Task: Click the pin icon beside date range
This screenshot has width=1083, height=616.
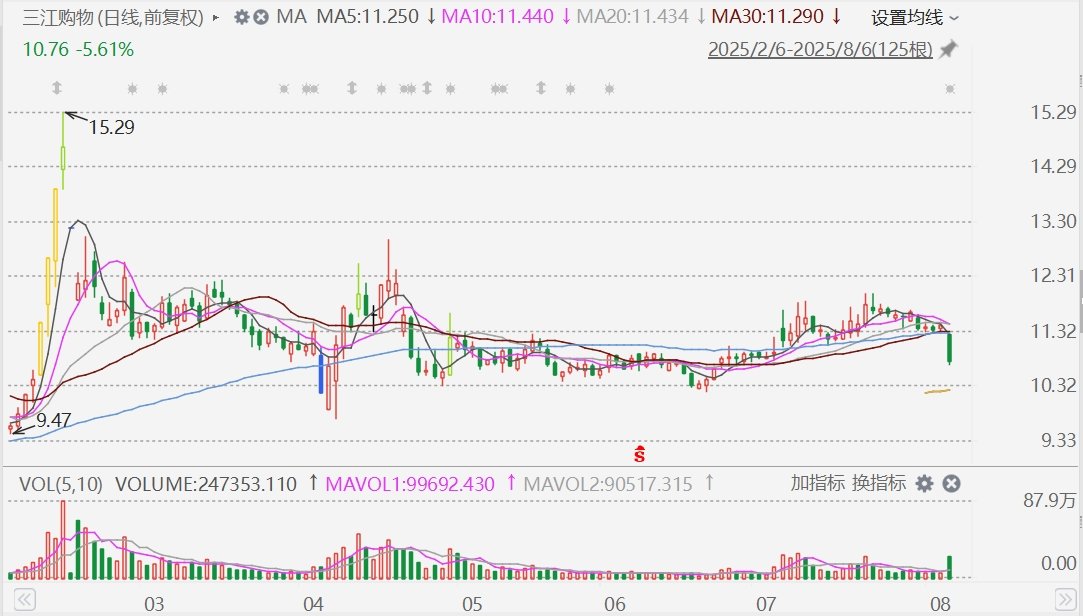Action: click(x=948, y=49)
